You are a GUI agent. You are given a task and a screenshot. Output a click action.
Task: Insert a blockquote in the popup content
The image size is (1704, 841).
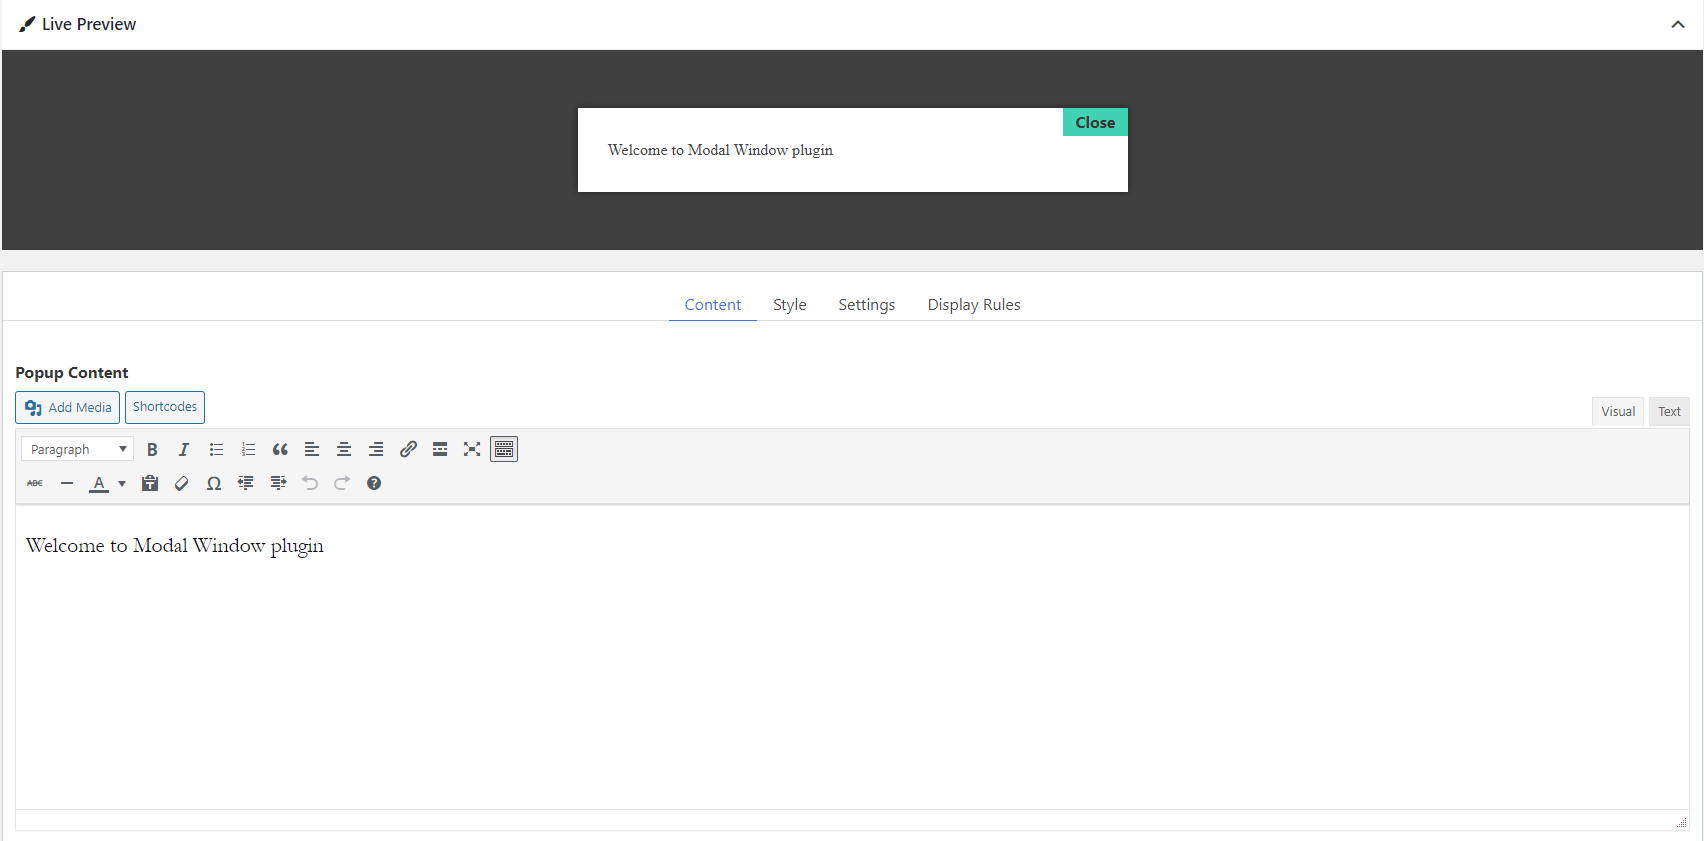coord(280,450)
